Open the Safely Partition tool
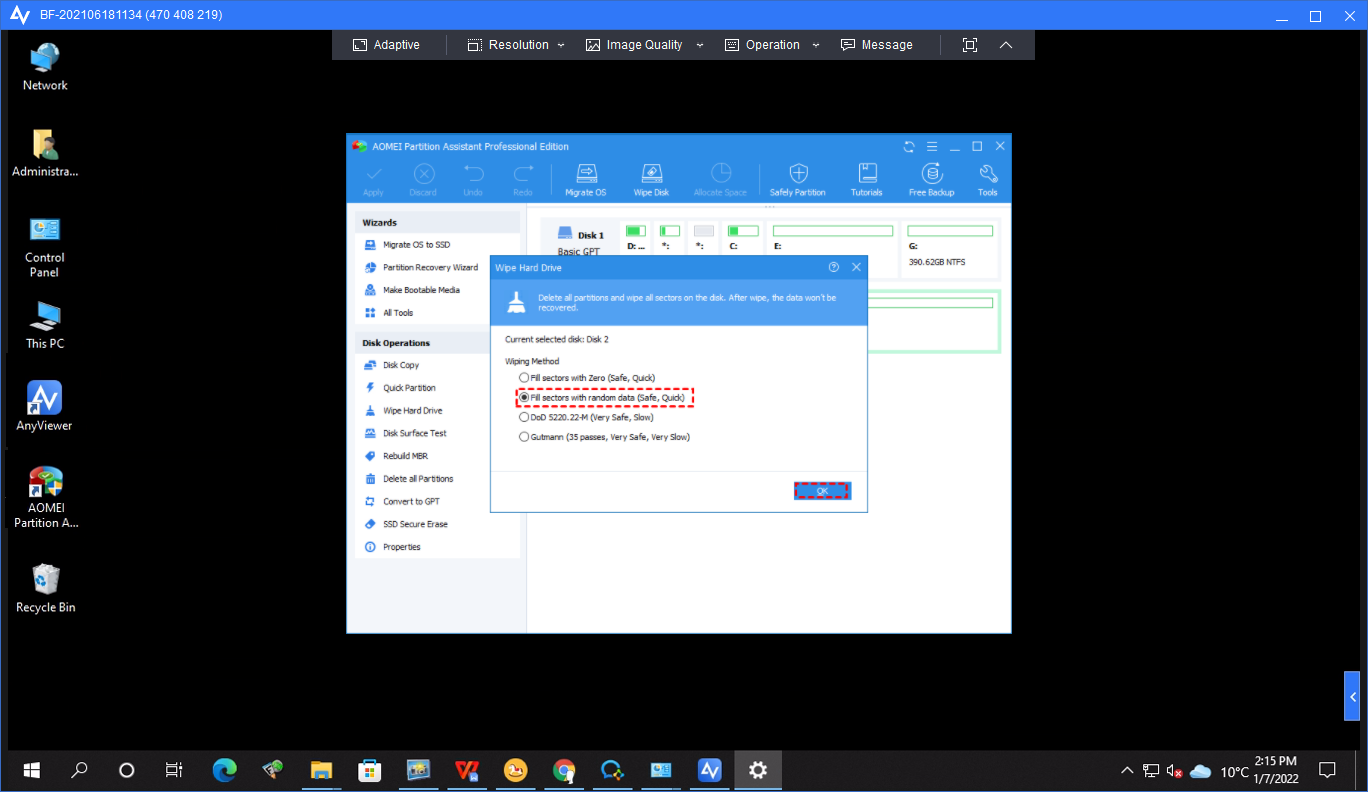Screen dimensions: 1368x792 797,178
